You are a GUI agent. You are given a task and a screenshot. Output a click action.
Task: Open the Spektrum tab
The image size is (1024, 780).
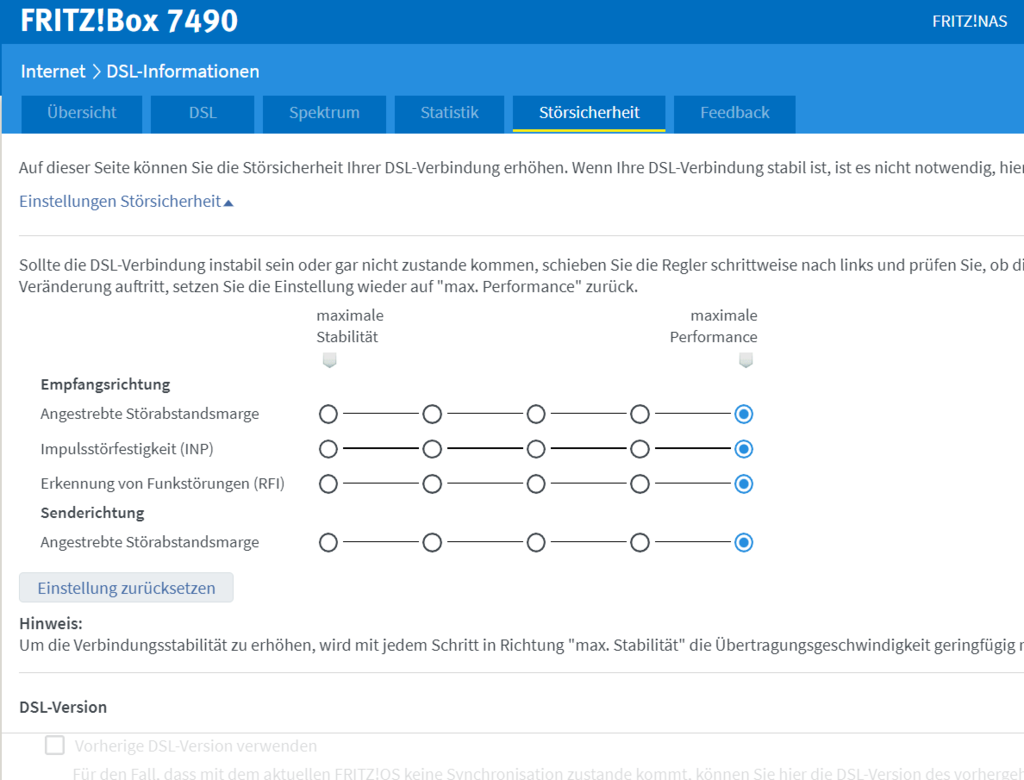point(324,114)
